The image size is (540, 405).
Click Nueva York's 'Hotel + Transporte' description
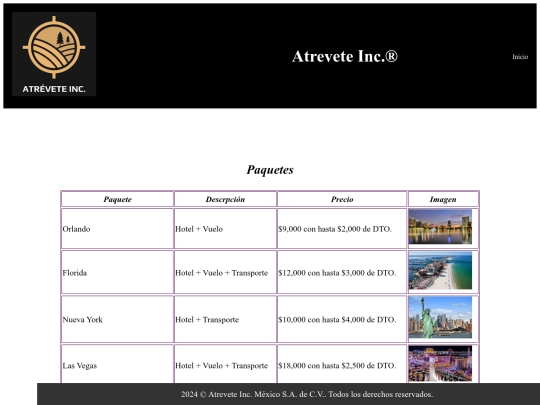207,320
